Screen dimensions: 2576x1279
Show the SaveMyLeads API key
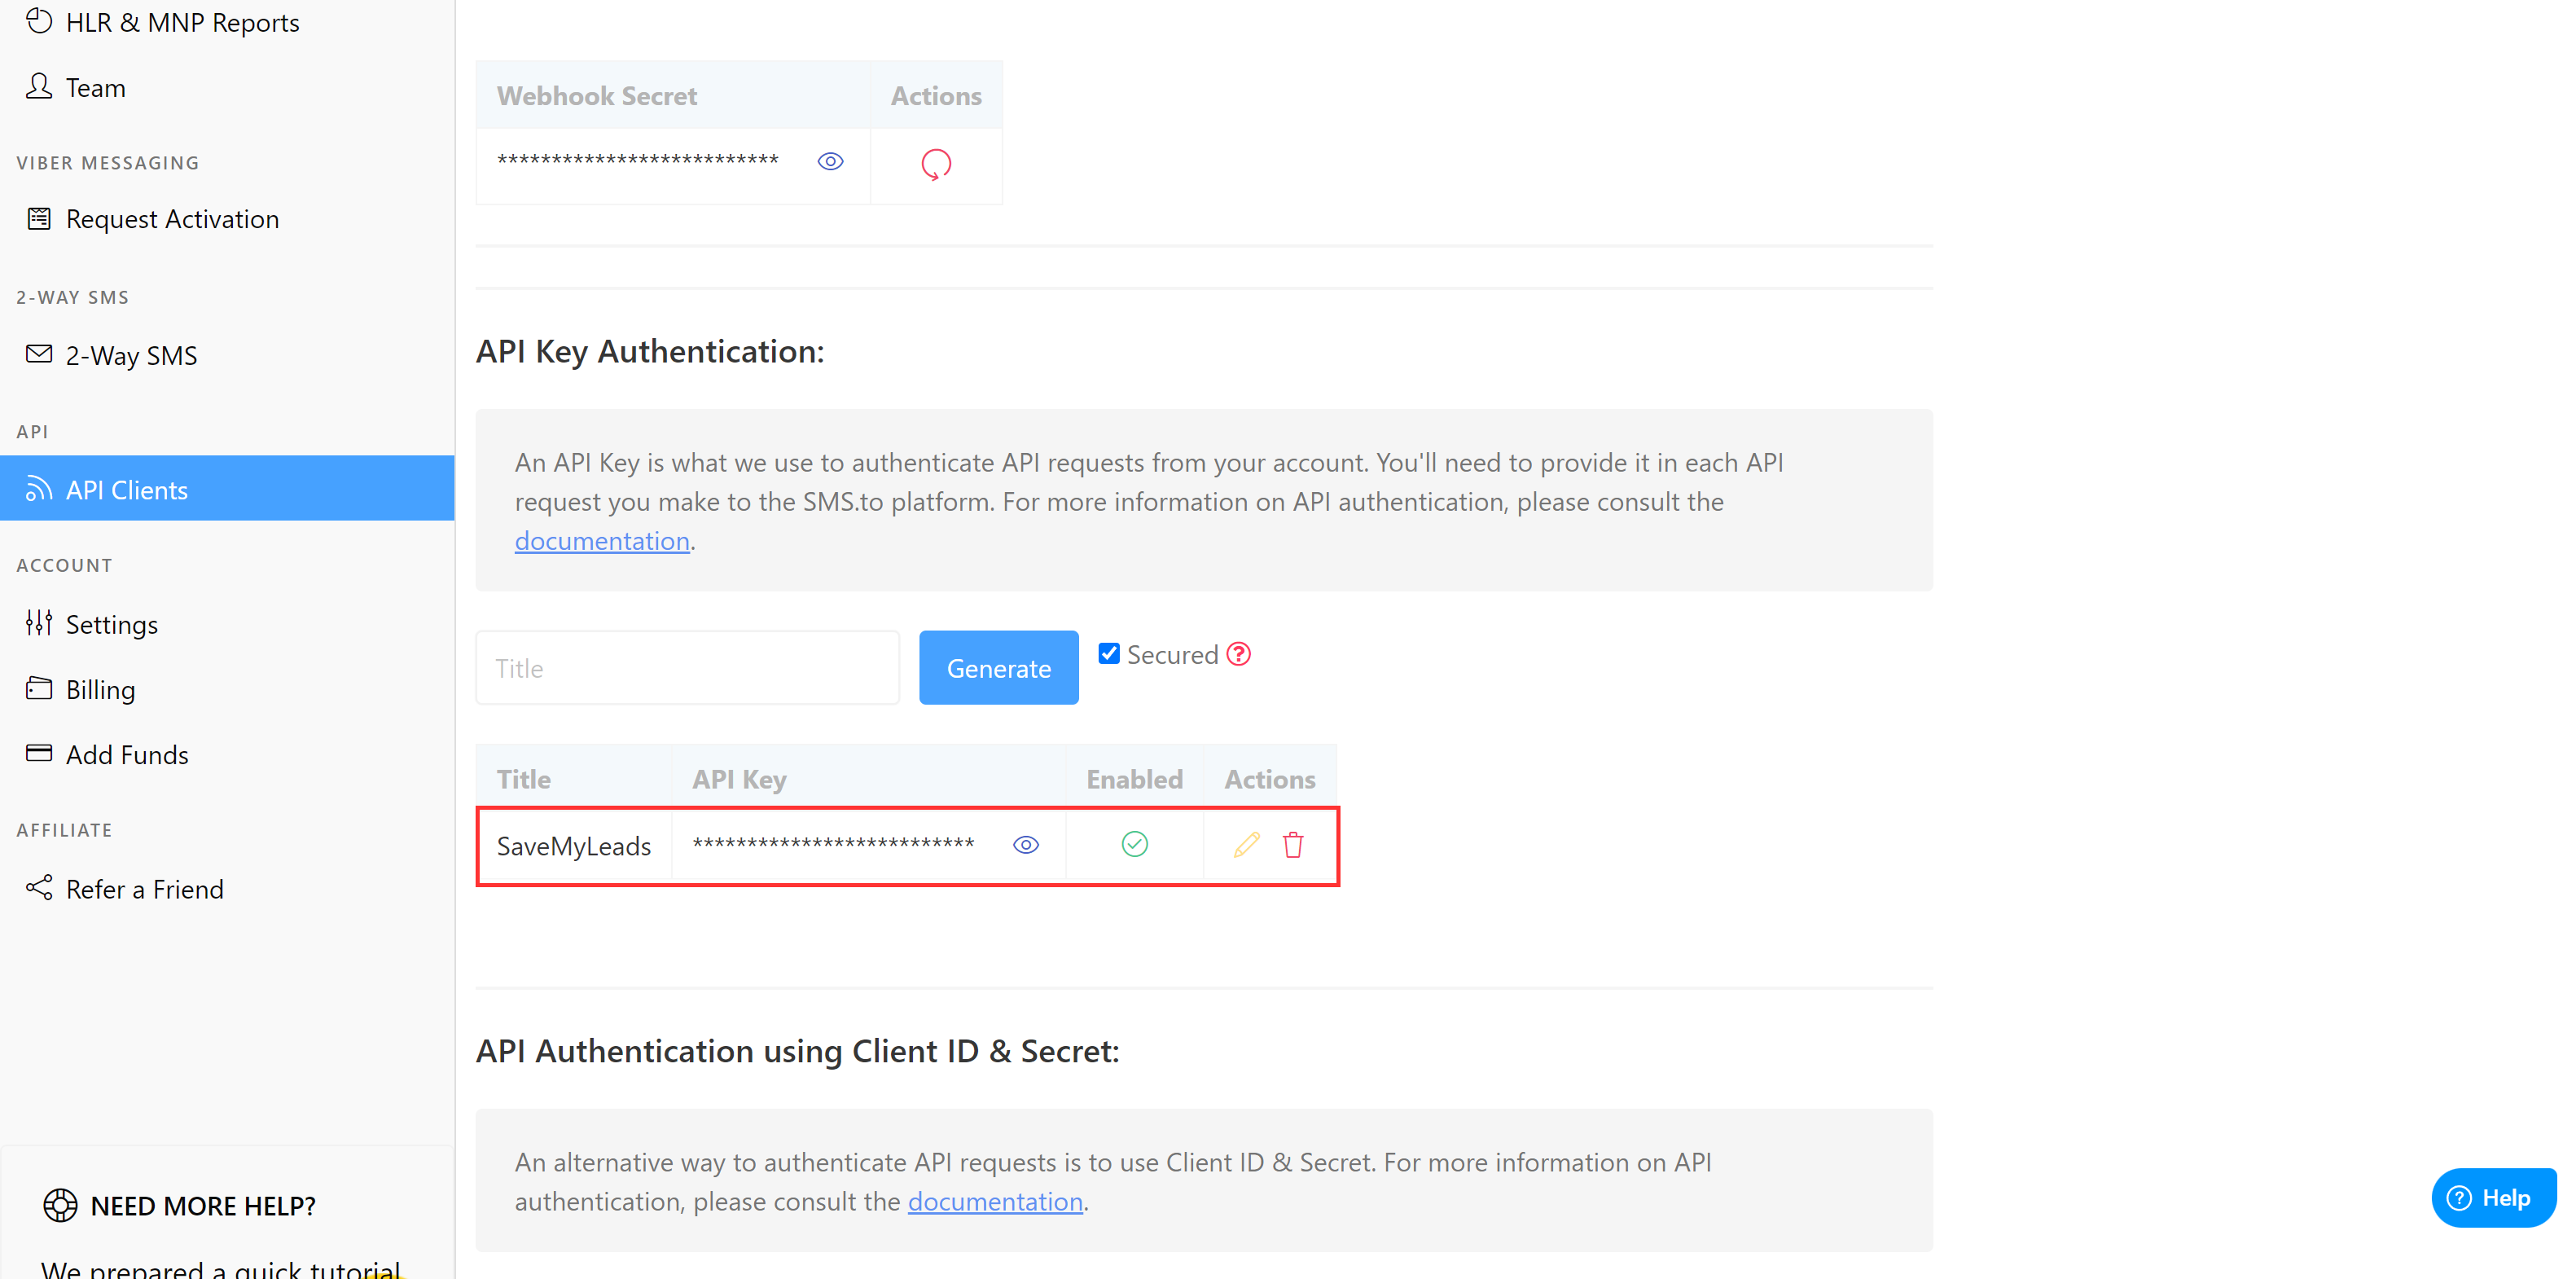point(1026,846)
